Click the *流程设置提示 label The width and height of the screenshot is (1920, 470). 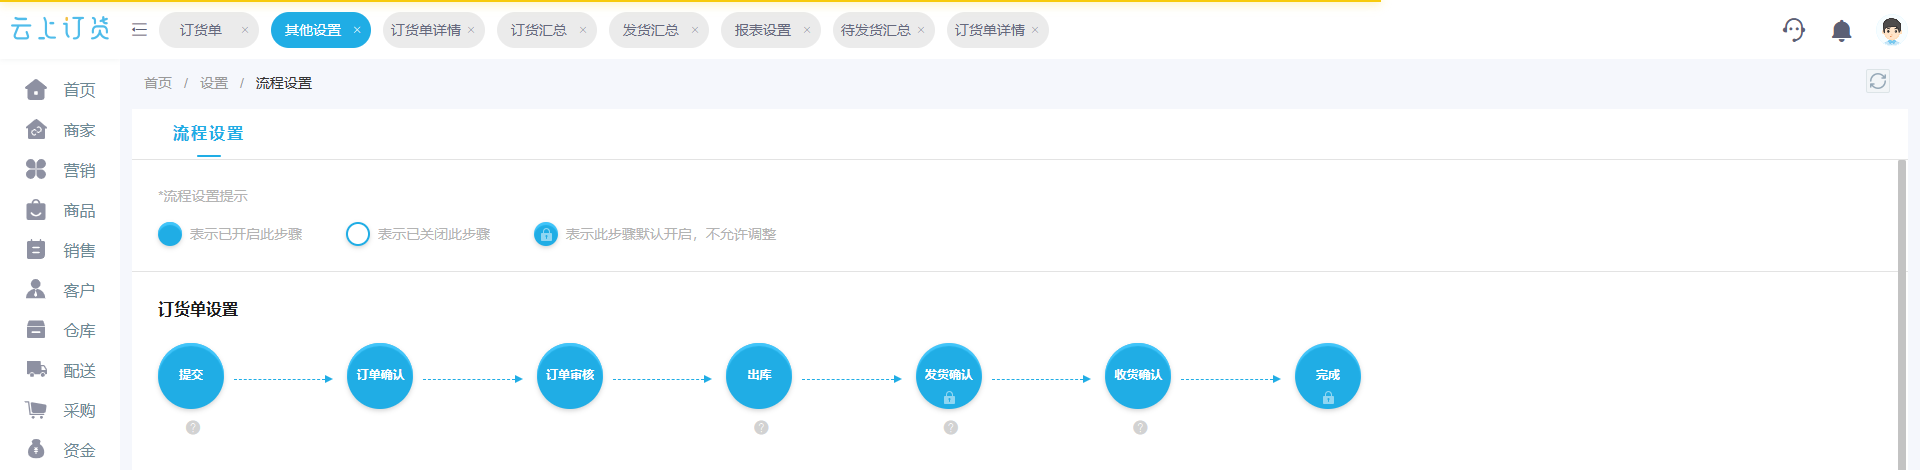[203, 196]
